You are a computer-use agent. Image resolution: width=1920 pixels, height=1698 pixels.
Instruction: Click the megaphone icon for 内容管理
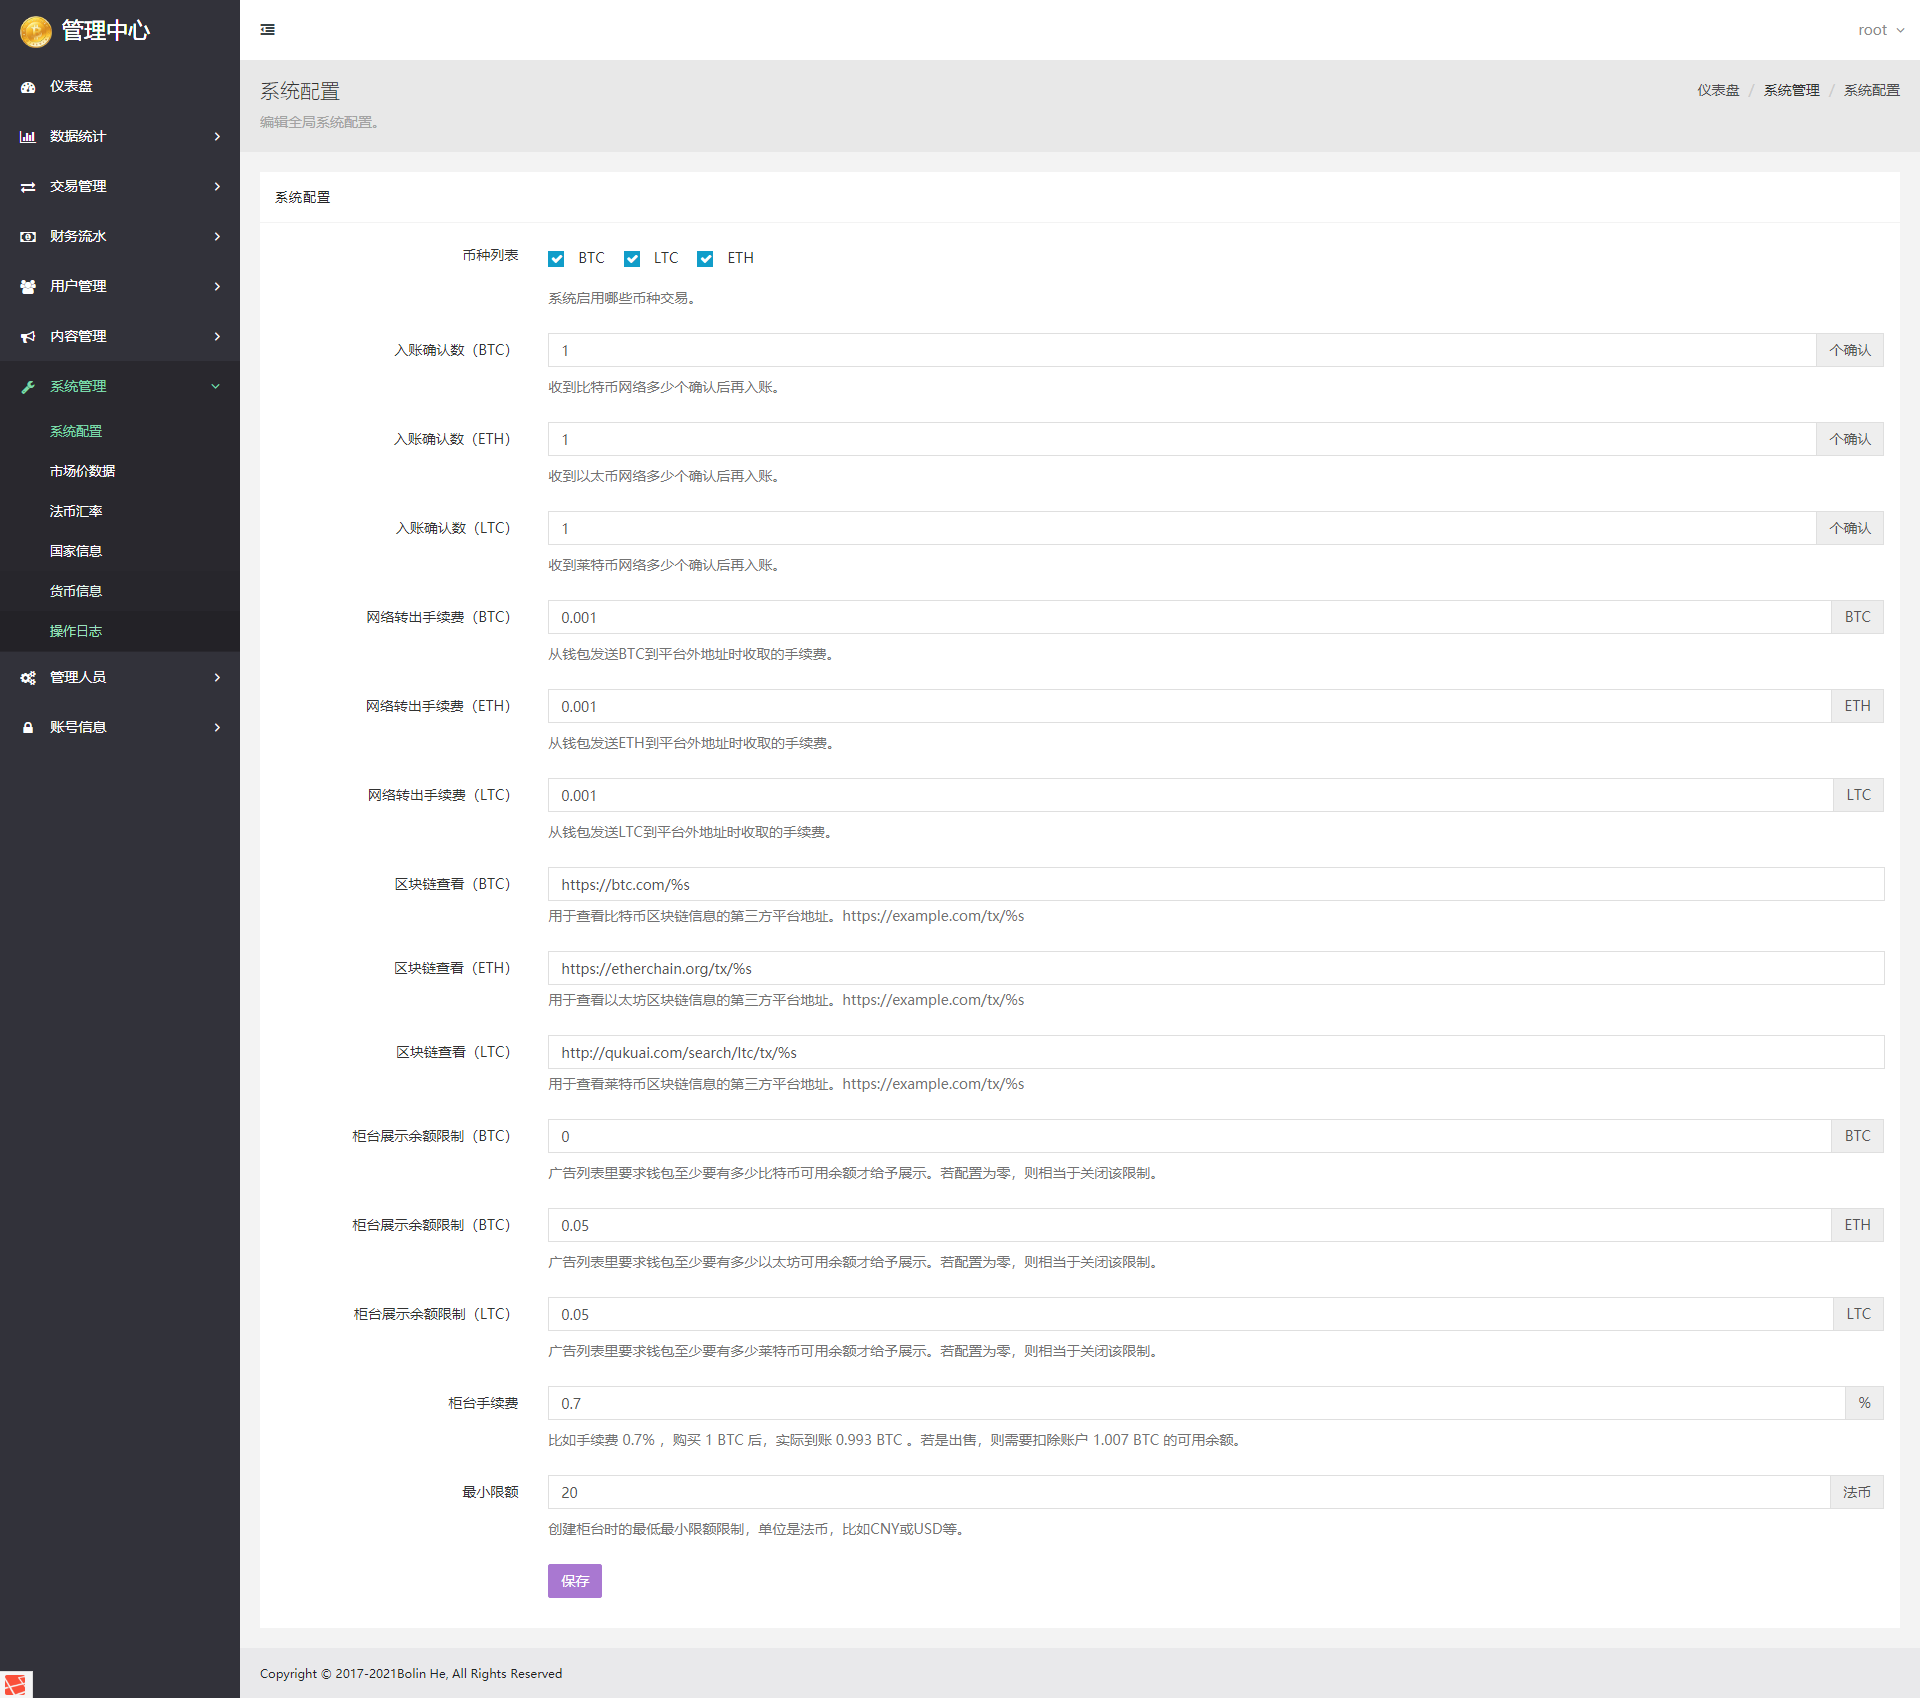click(28, 337)
